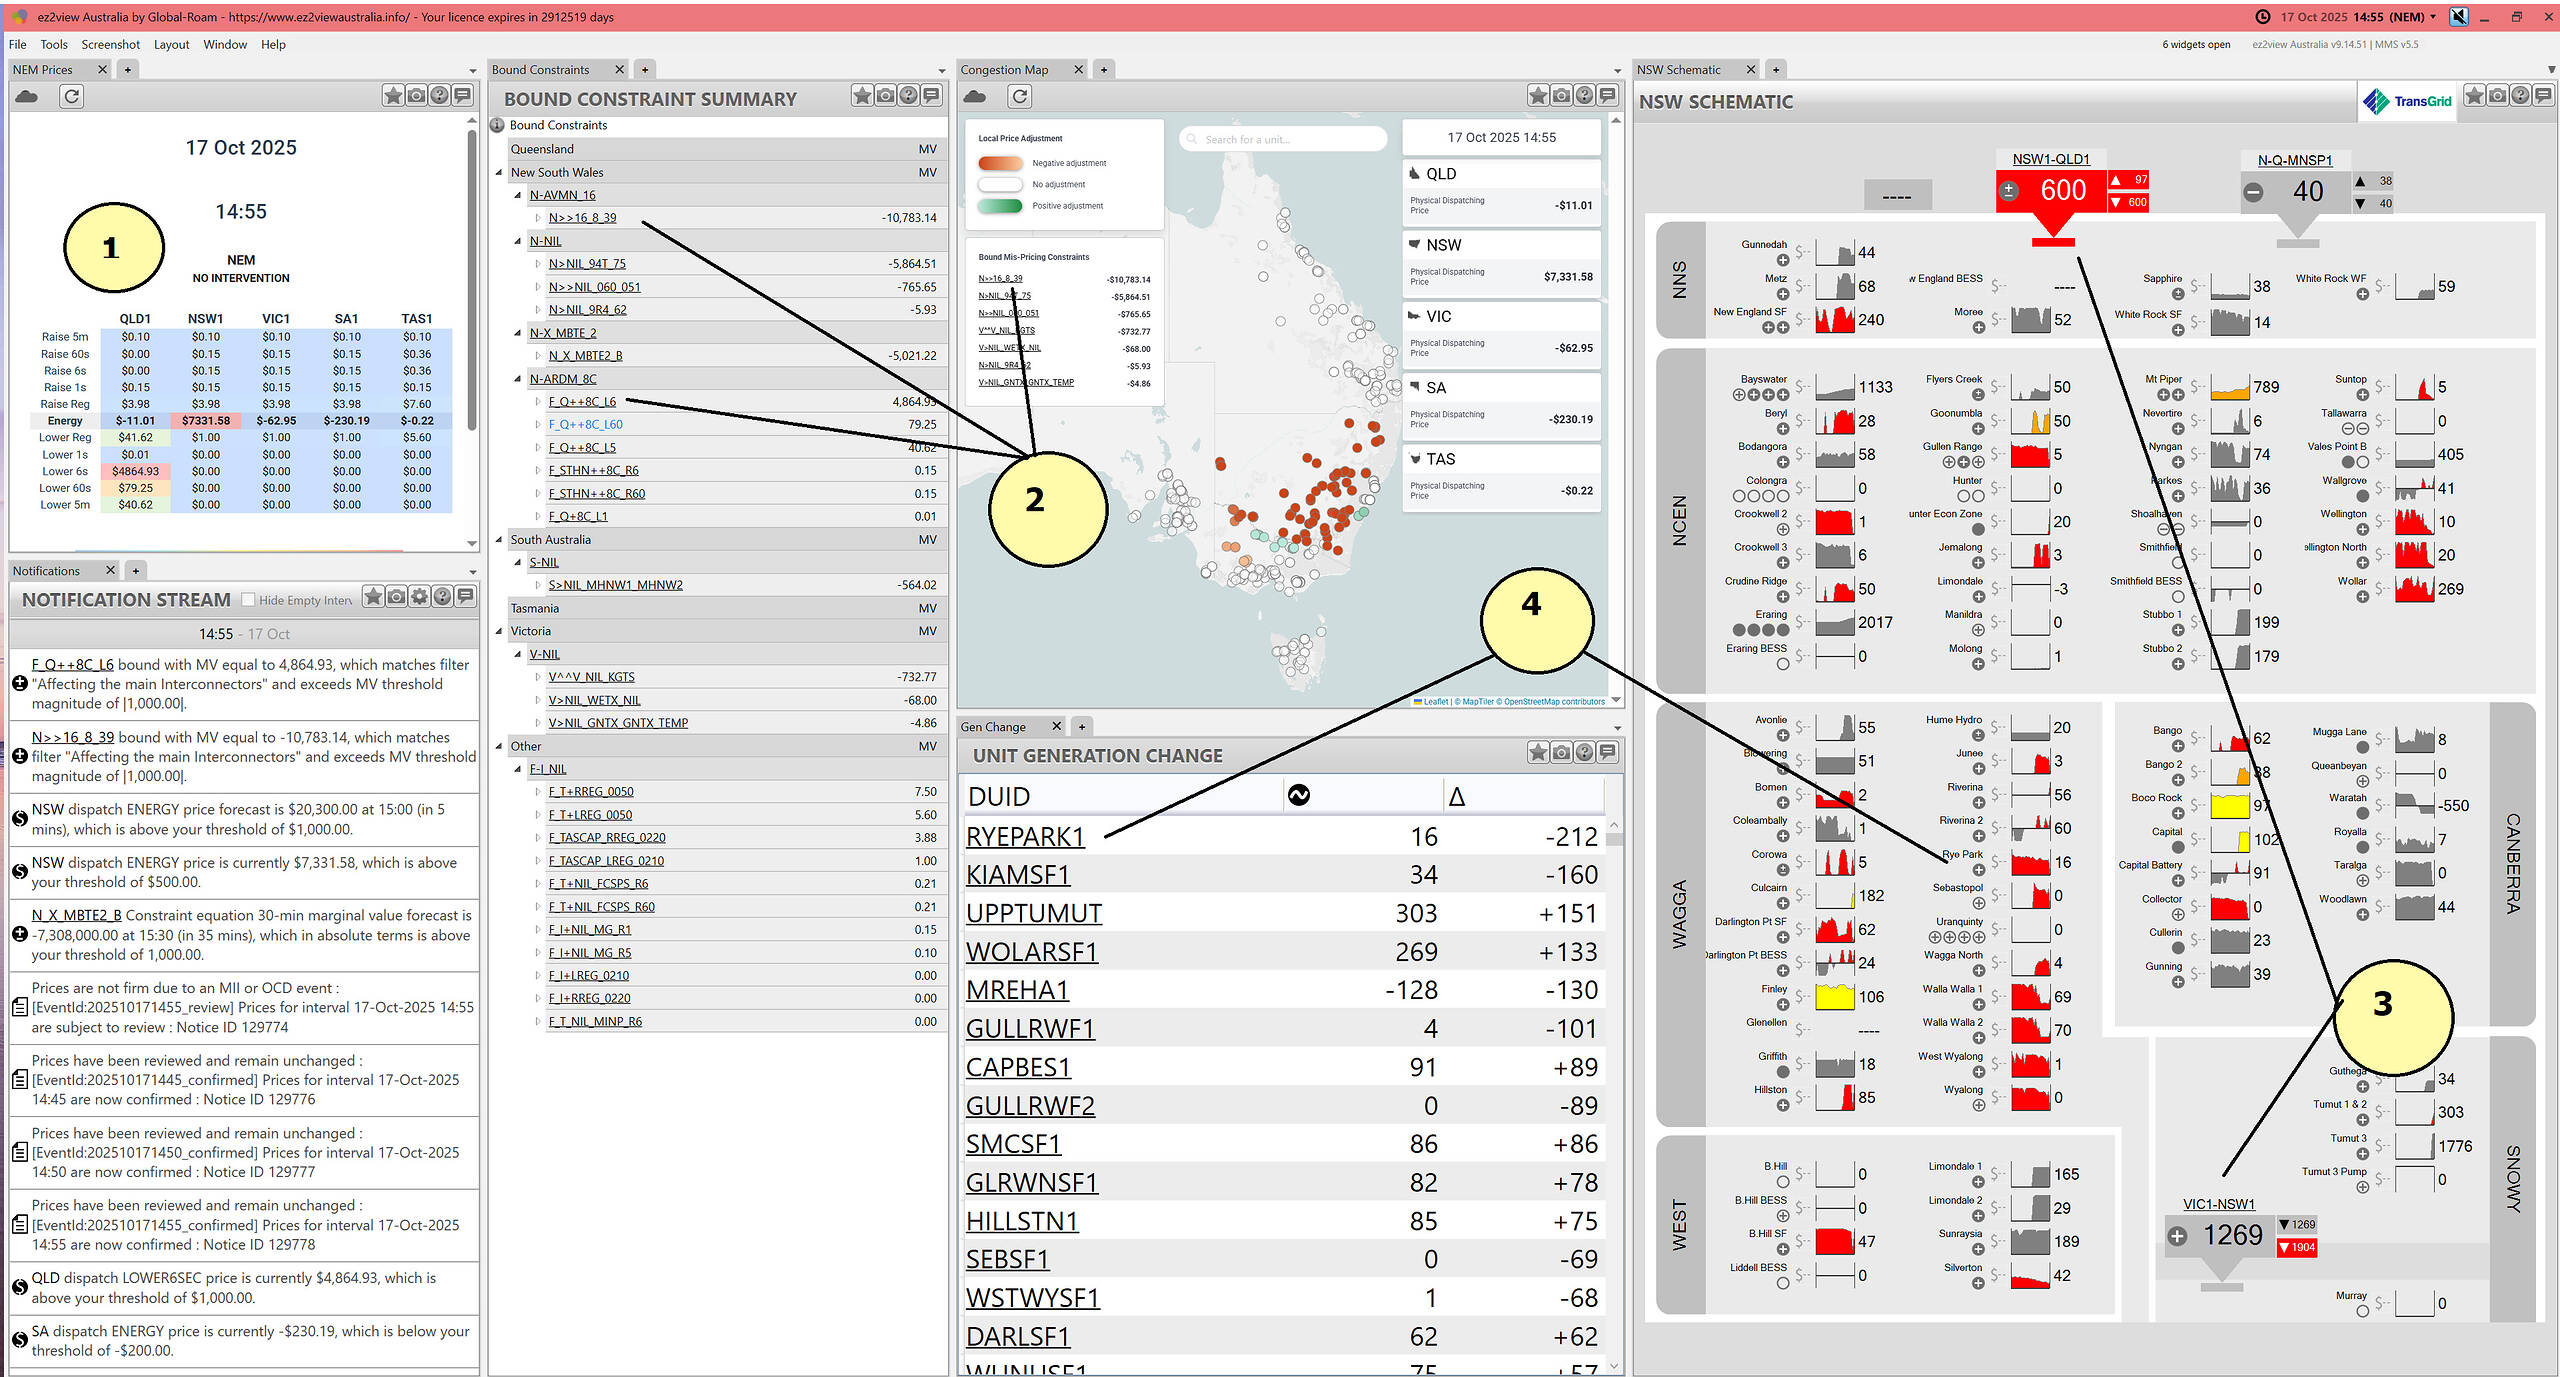Tick the Hide Empty Intervals checkbox

coord(248,600)
